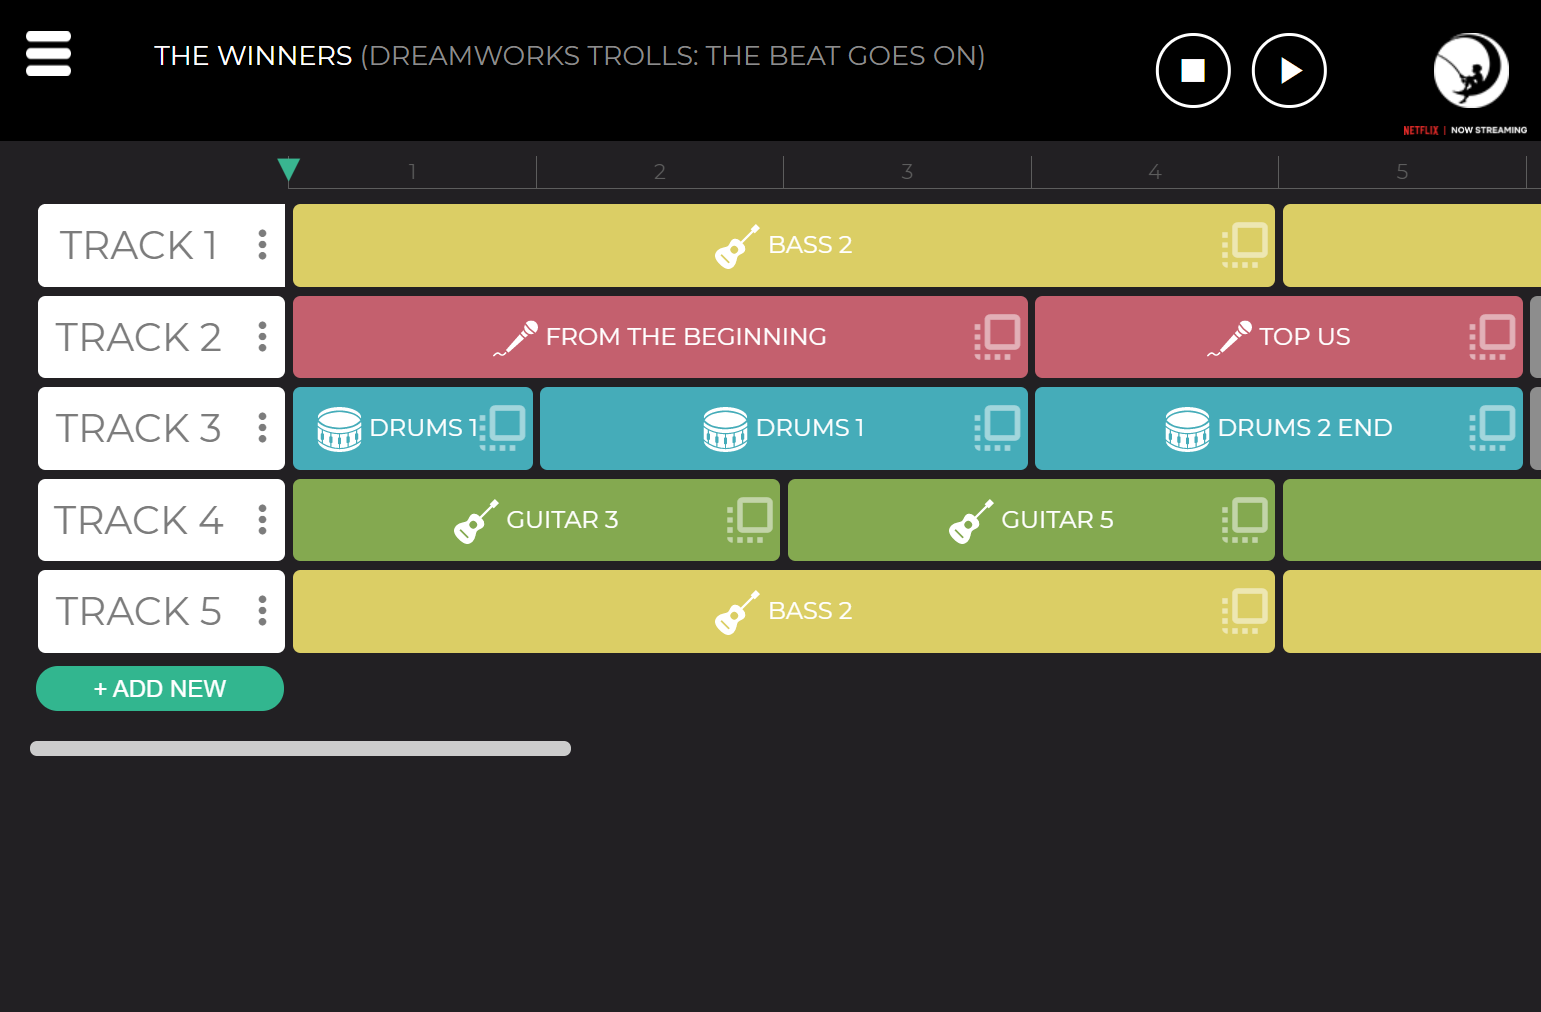Click the horizontal timeline scrollbar
This screenshot has width=1541, height=1012.
[300, 749]
